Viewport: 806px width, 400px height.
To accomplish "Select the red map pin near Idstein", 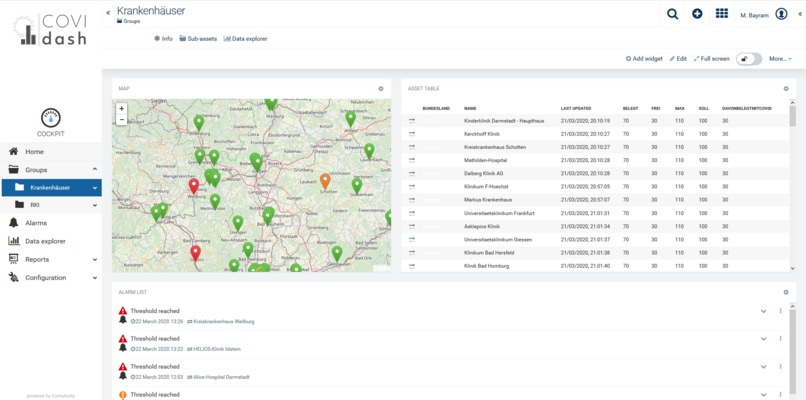I will 195,253.
